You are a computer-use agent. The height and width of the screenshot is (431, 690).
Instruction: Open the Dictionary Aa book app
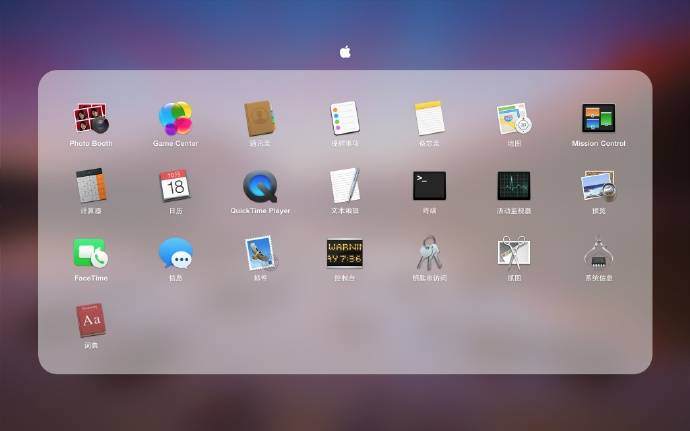[91, 320]
